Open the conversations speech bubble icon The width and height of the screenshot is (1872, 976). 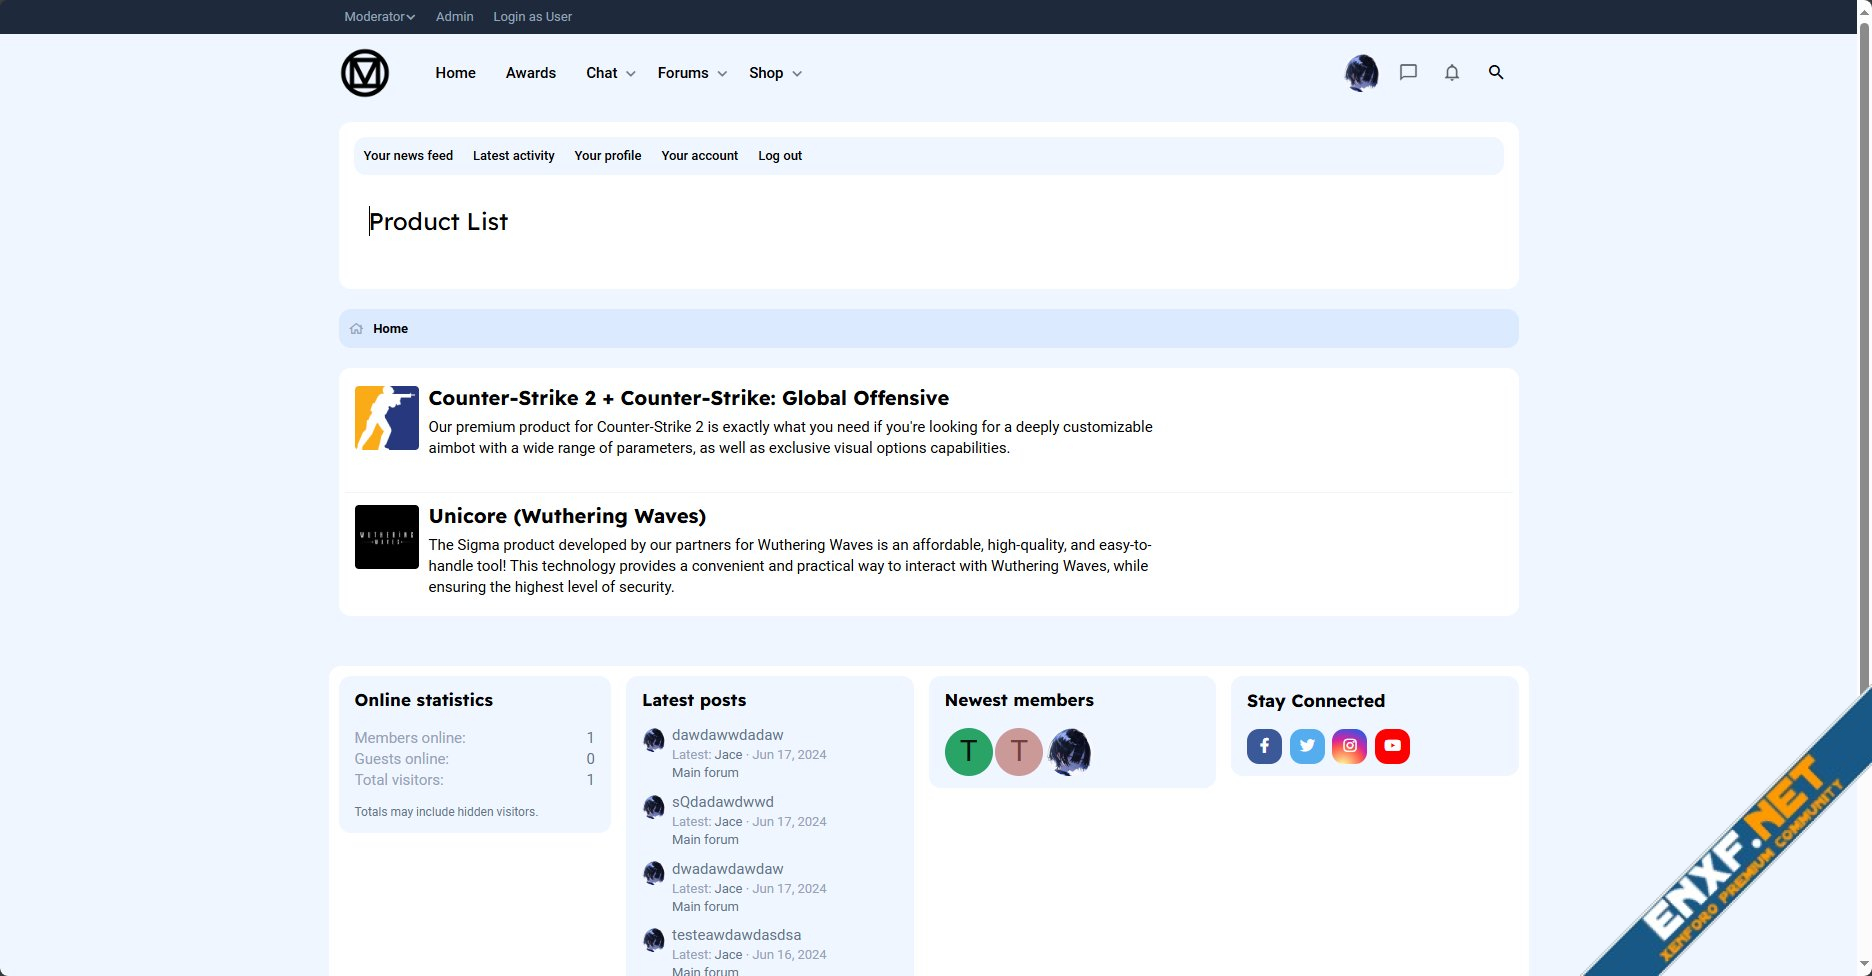pyautogui.click(x=1408, y=72)
